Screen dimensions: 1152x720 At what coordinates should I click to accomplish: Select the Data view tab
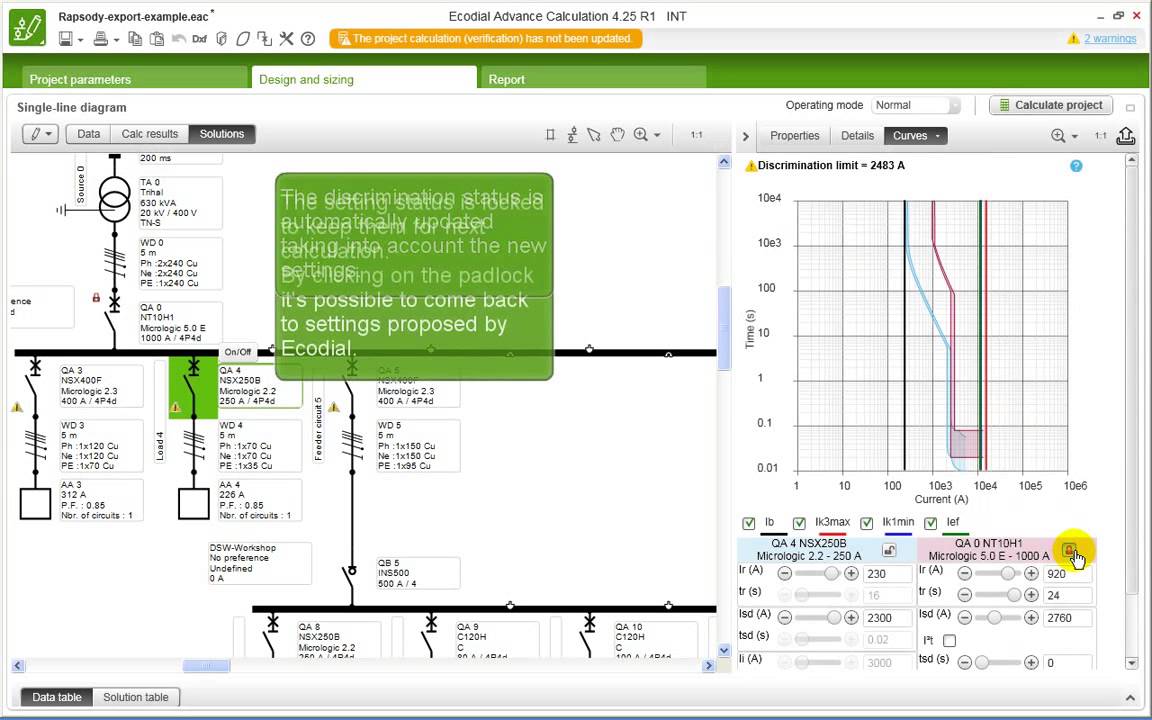(x=88, y=134)
